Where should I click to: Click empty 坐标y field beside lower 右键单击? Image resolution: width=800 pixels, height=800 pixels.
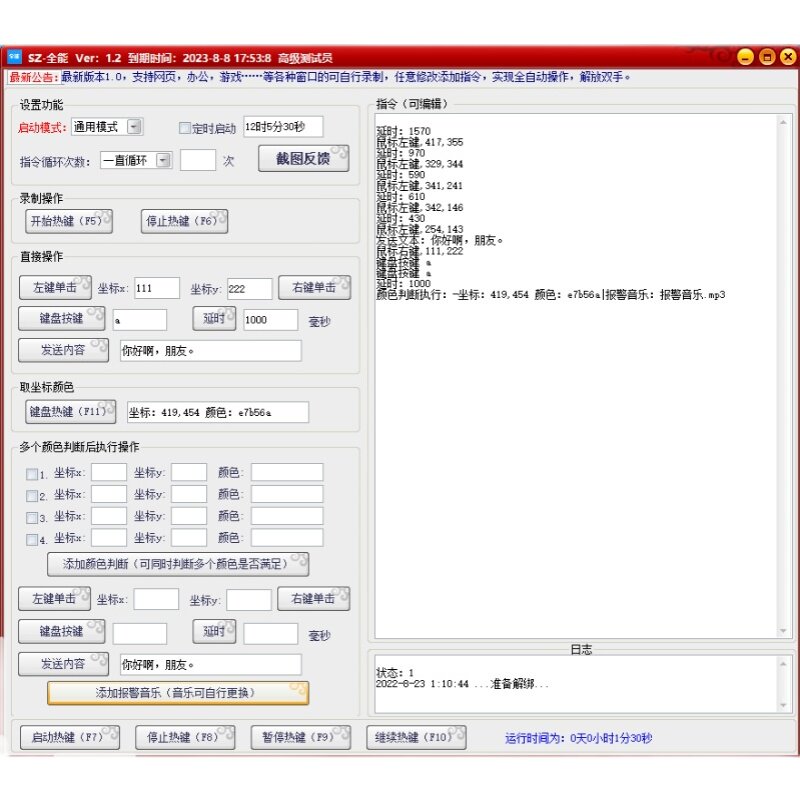tap(249, 600)
